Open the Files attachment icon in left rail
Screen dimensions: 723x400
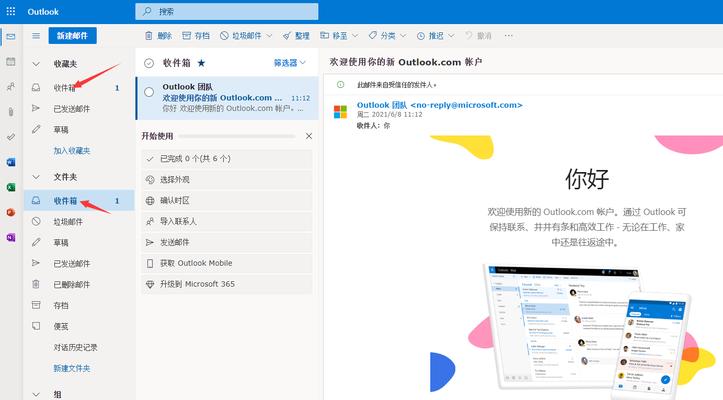pos(11,112)
